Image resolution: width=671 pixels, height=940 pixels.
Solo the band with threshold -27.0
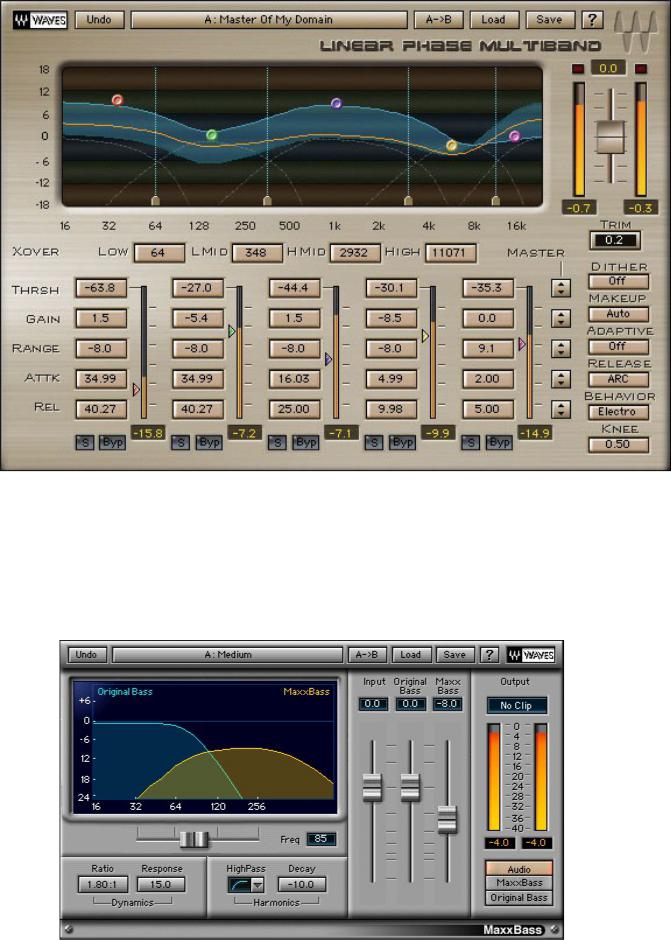point(180,442)
